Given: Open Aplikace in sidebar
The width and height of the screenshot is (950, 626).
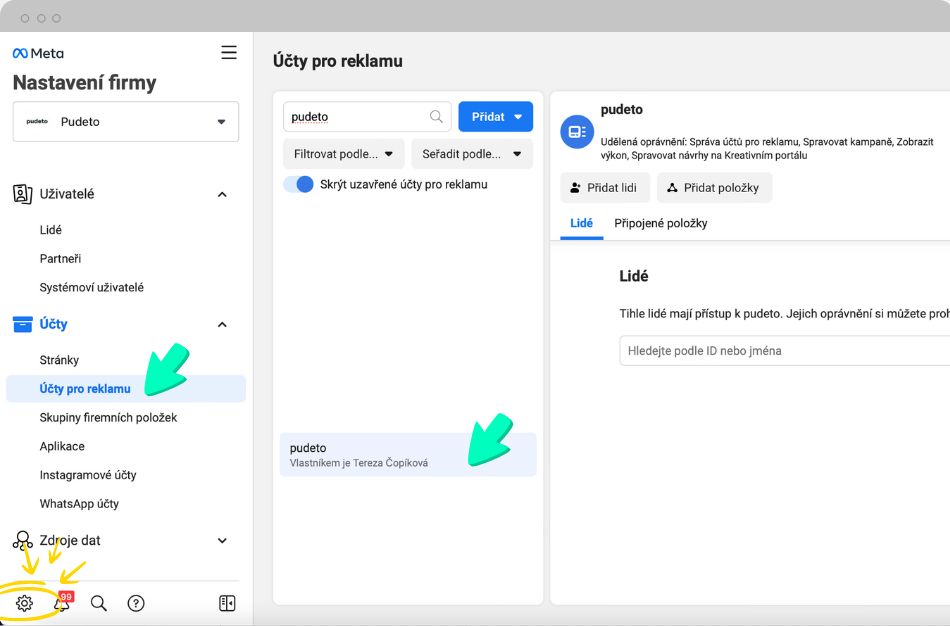Looking at the screenshot, I should (62, 446).
